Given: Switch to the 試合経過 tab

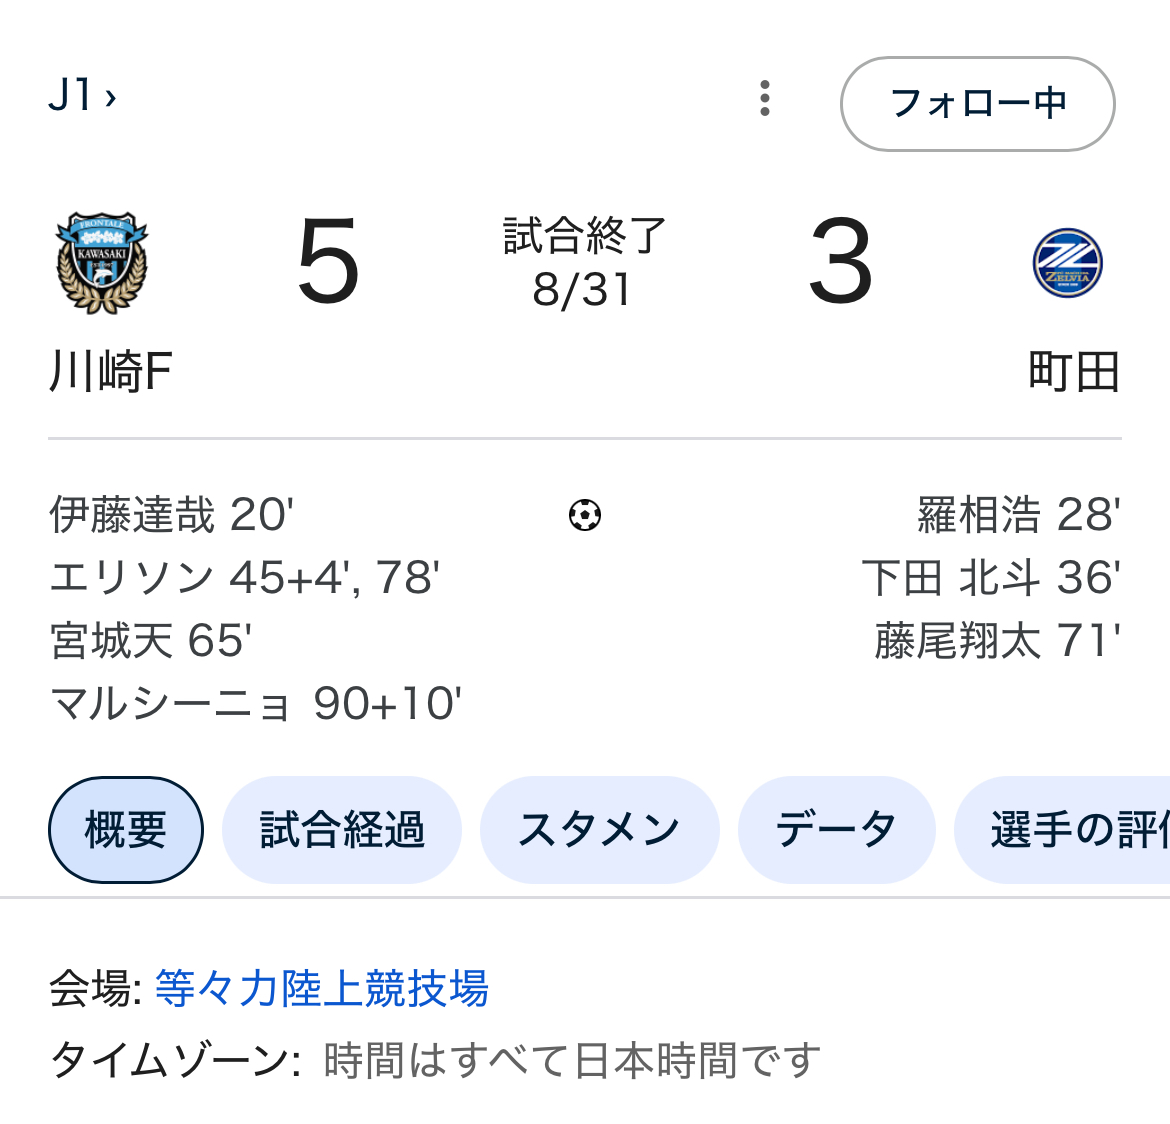Looking at the screenshot, I should 342,830.
